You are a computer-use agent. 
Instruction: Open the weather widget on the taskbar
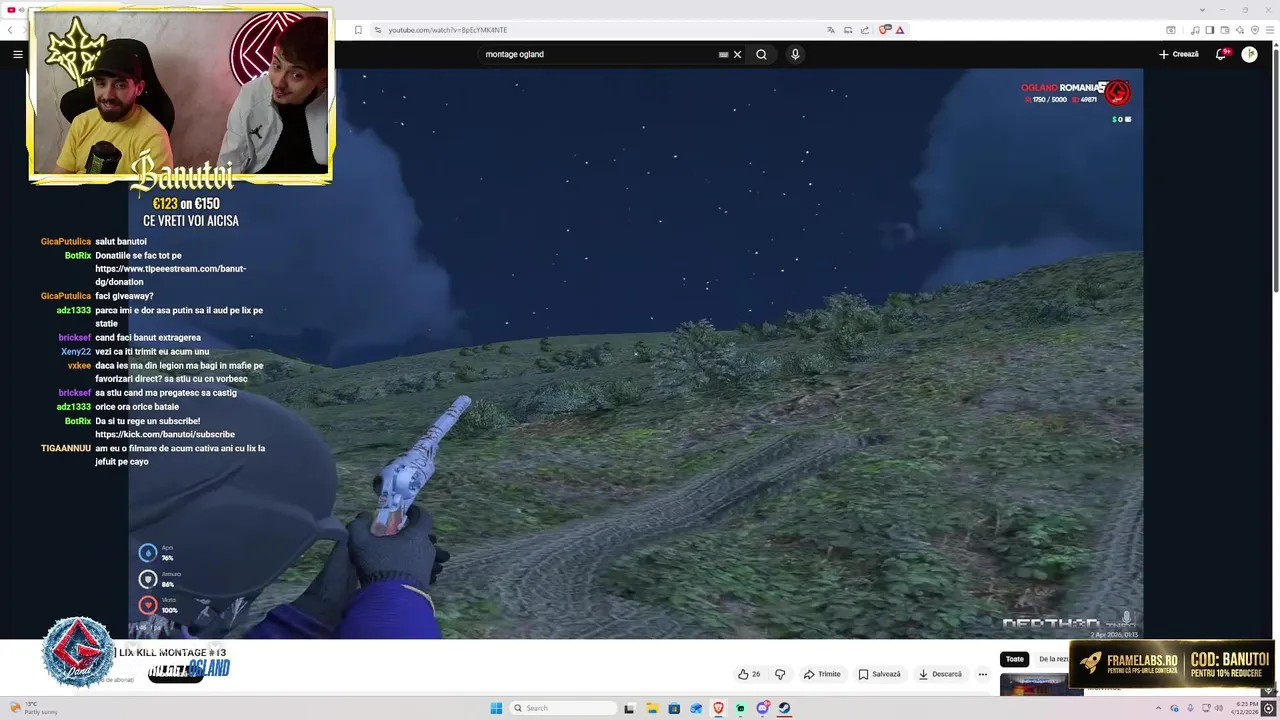[35, 708]
